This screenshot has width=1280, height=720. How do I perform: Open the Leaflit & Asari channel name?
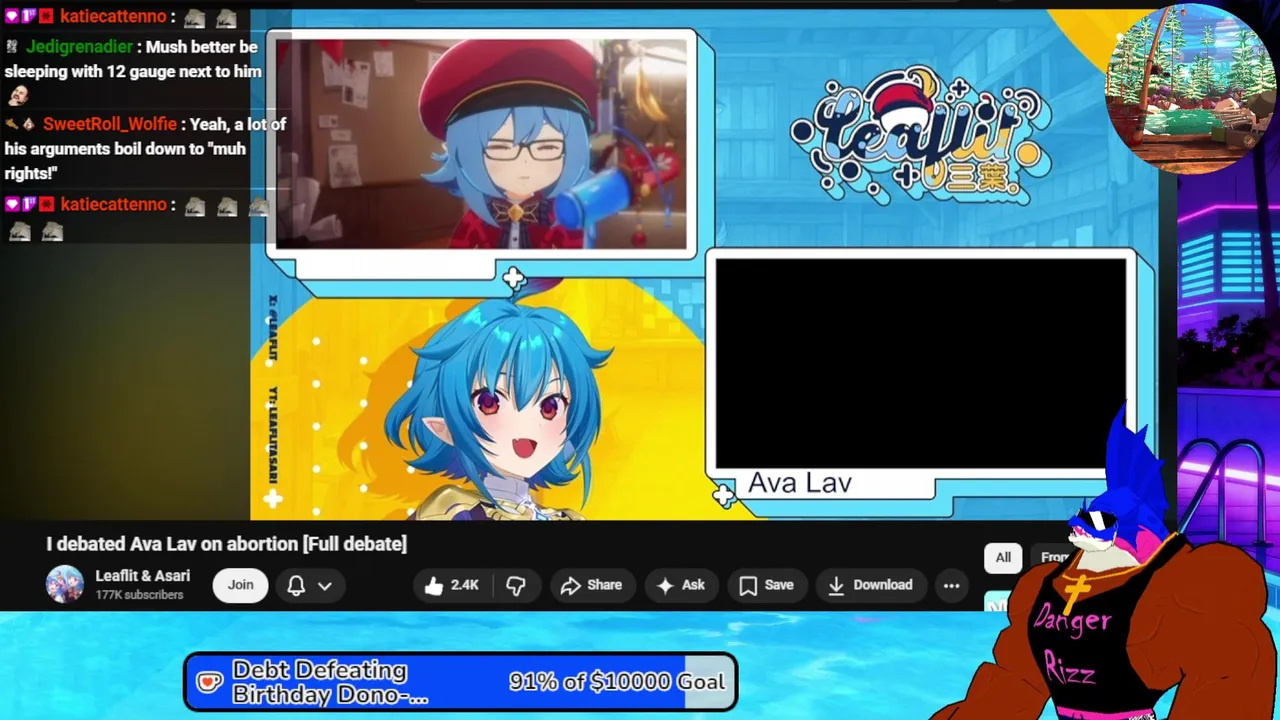coord(142,576)
